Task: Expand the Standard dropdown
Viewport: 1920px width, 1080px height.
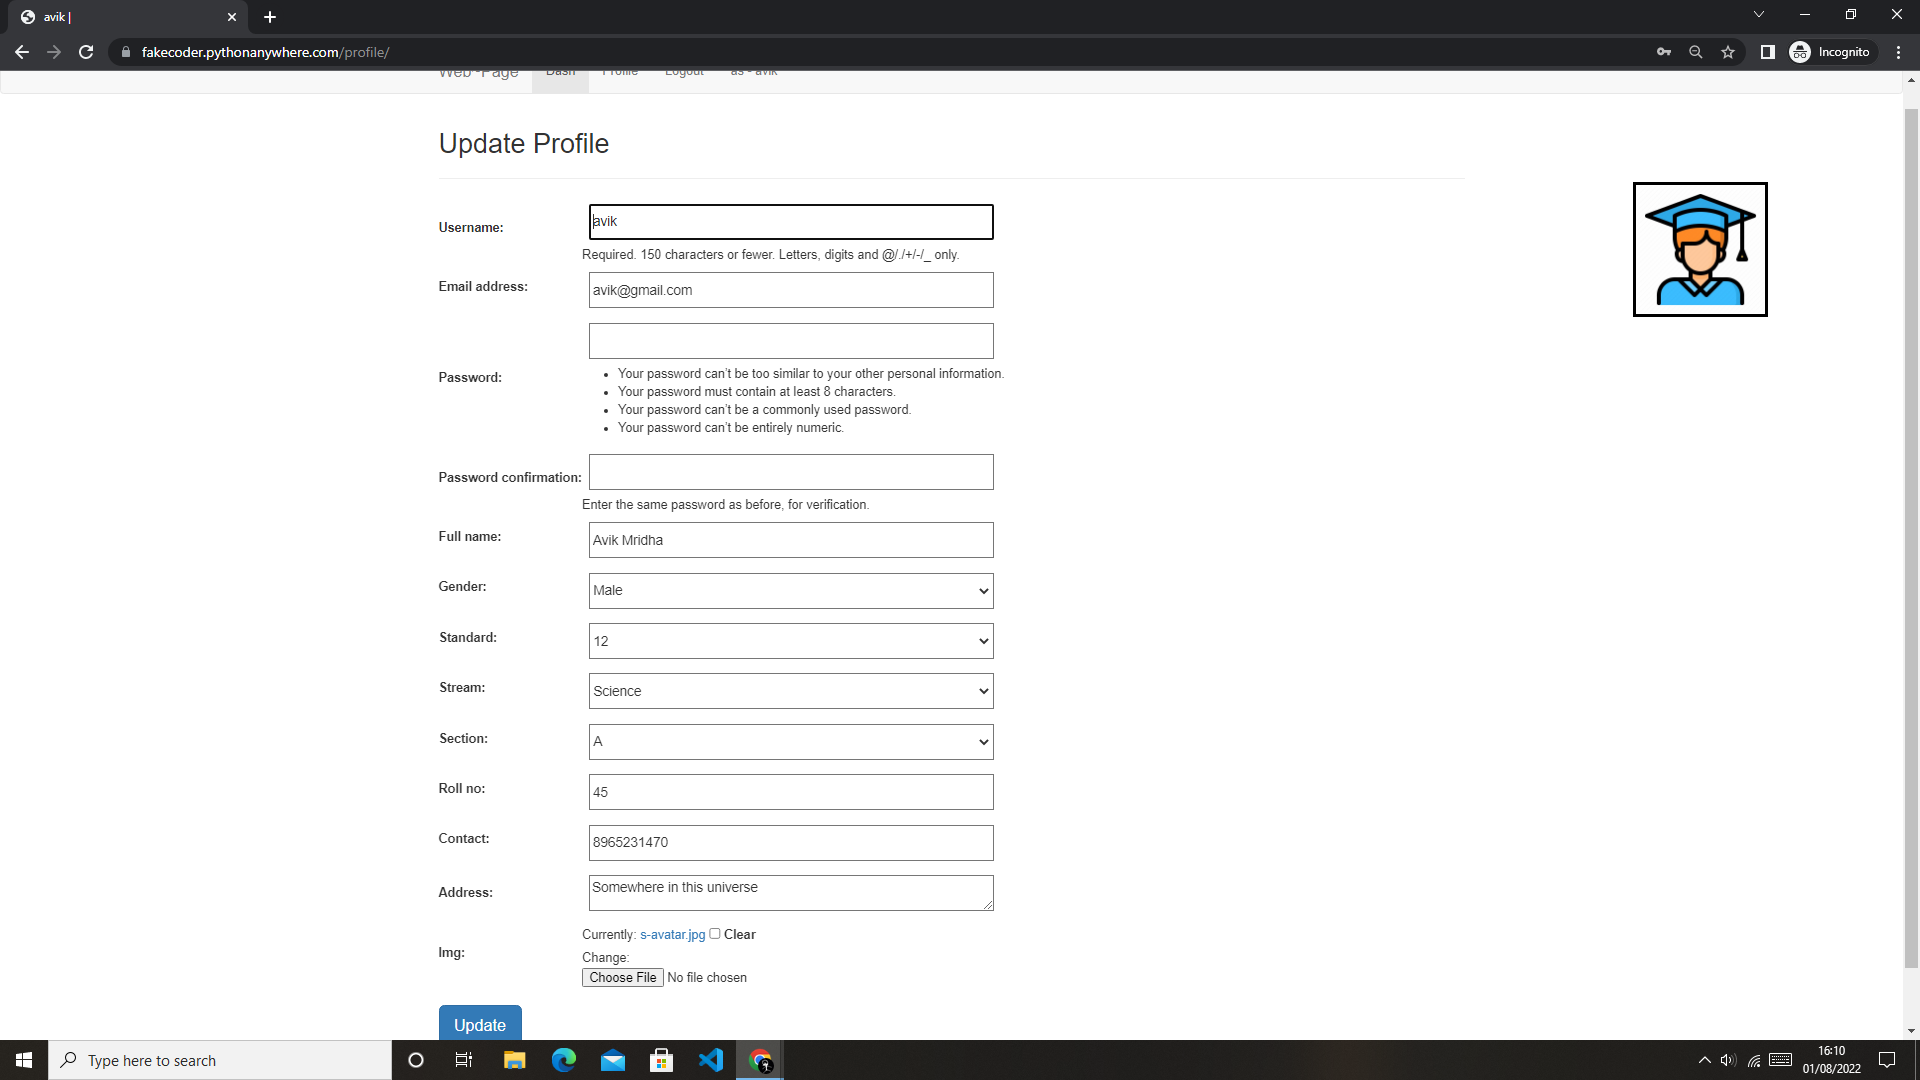Action: [790, 641]
